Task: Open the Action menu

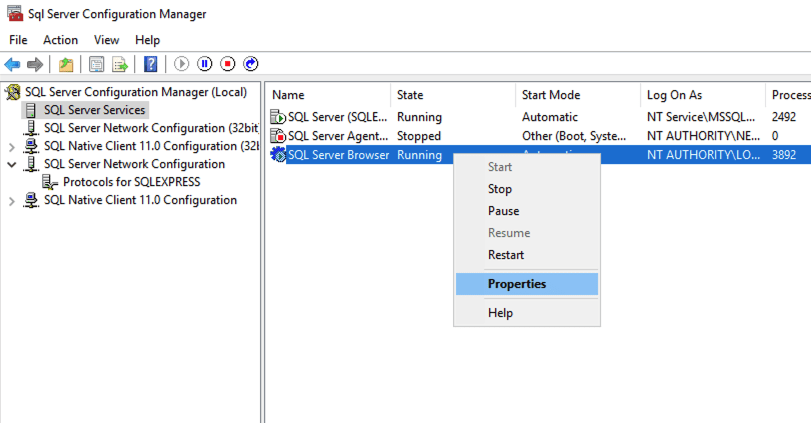Action: click(60, 40)
